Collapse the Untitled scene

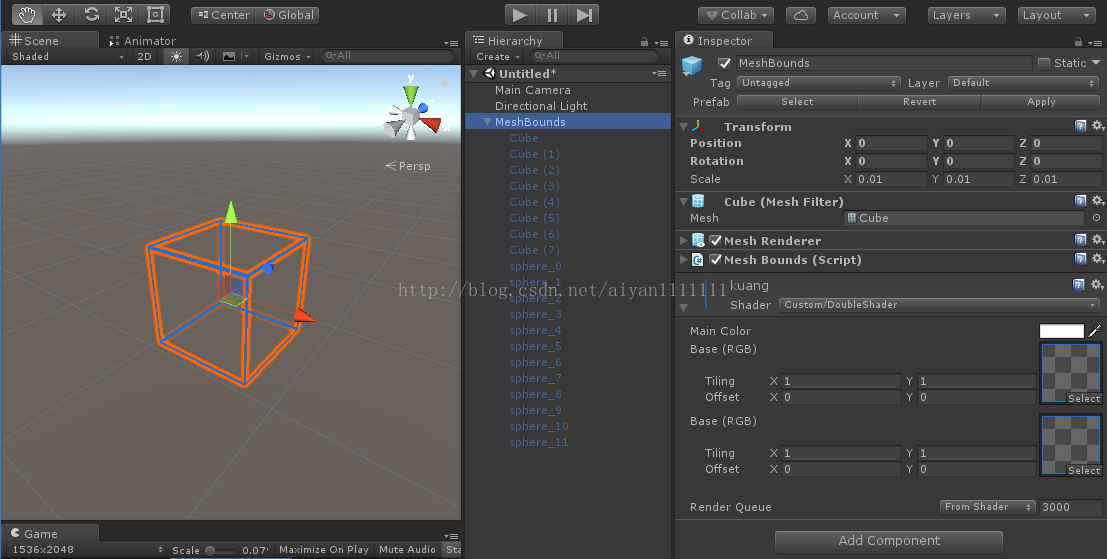tap(474, 73)
